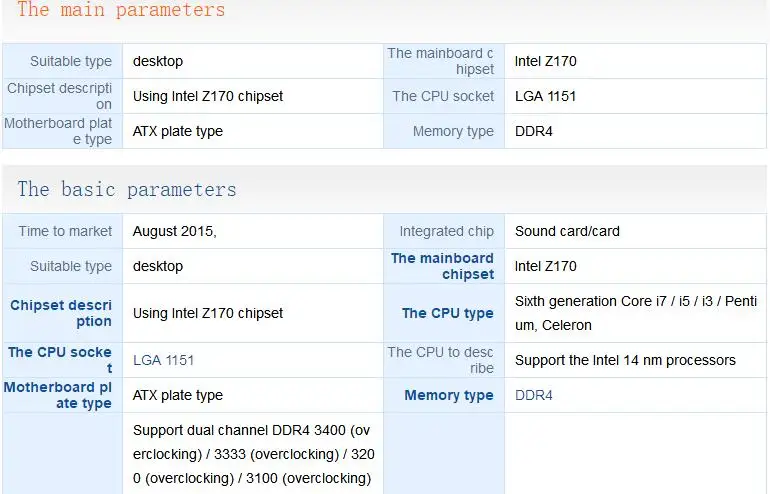Image resolution: width=770 pixels, height=494 pixels.
Task: Click "The CPU to describe" label
Action: coord(440,360)
